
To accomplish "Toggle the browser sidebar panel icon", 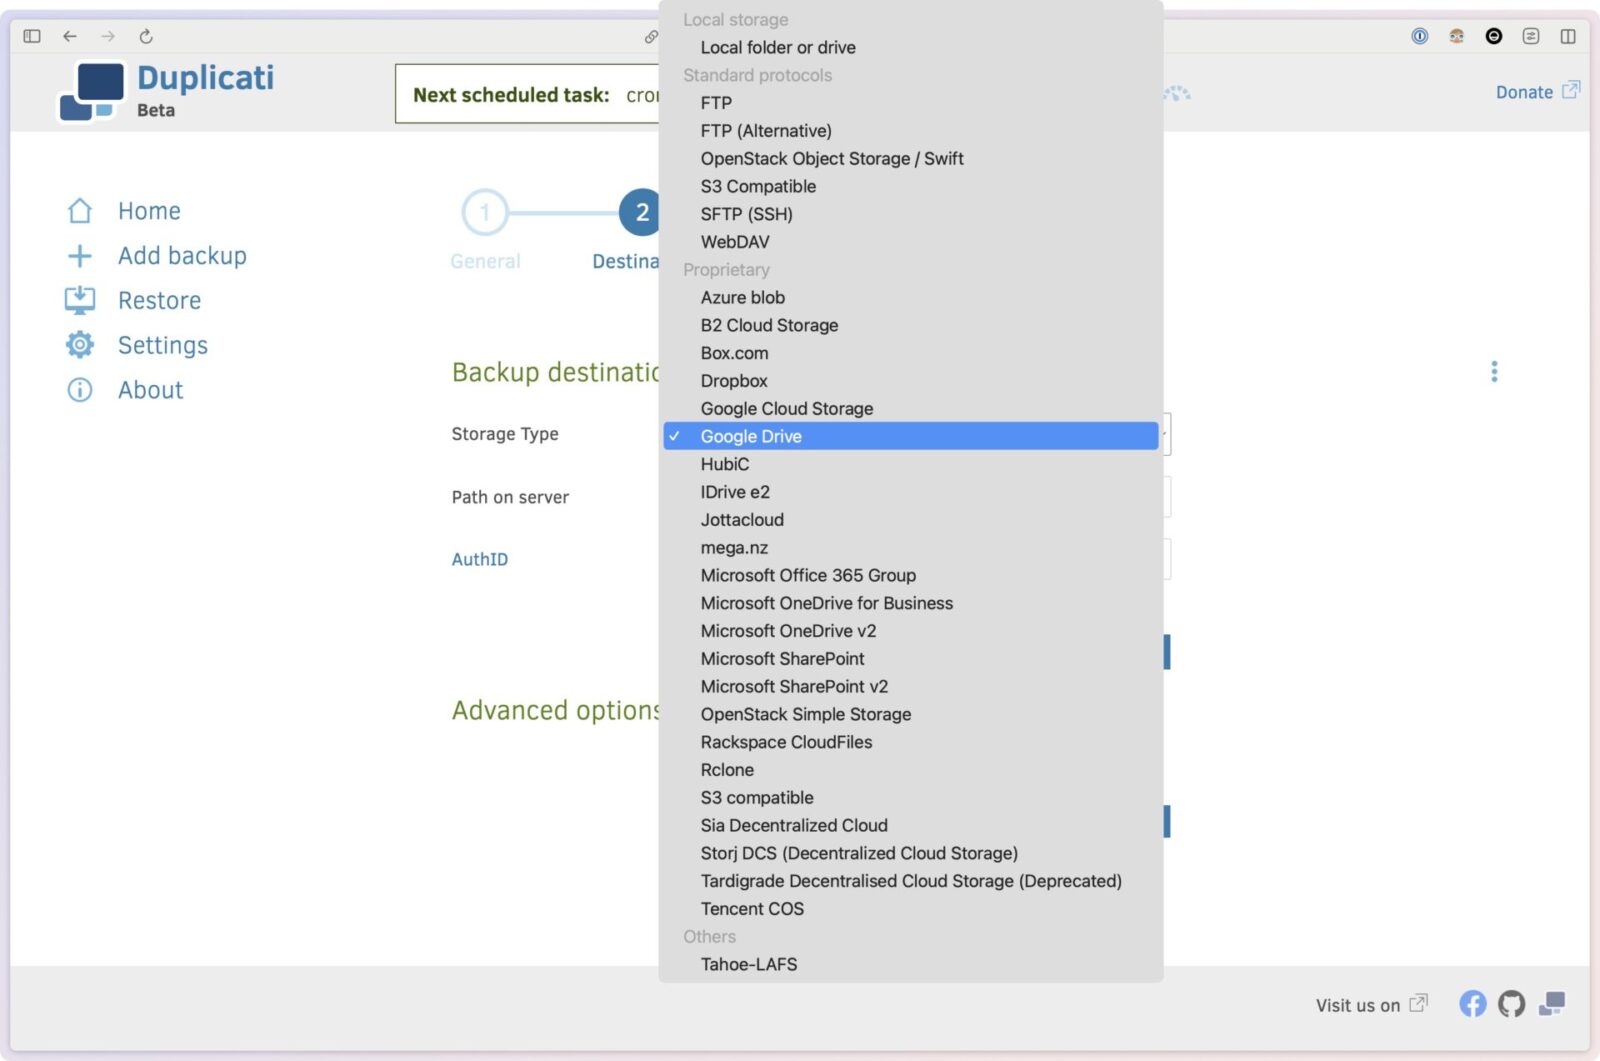I will (32, 37).
